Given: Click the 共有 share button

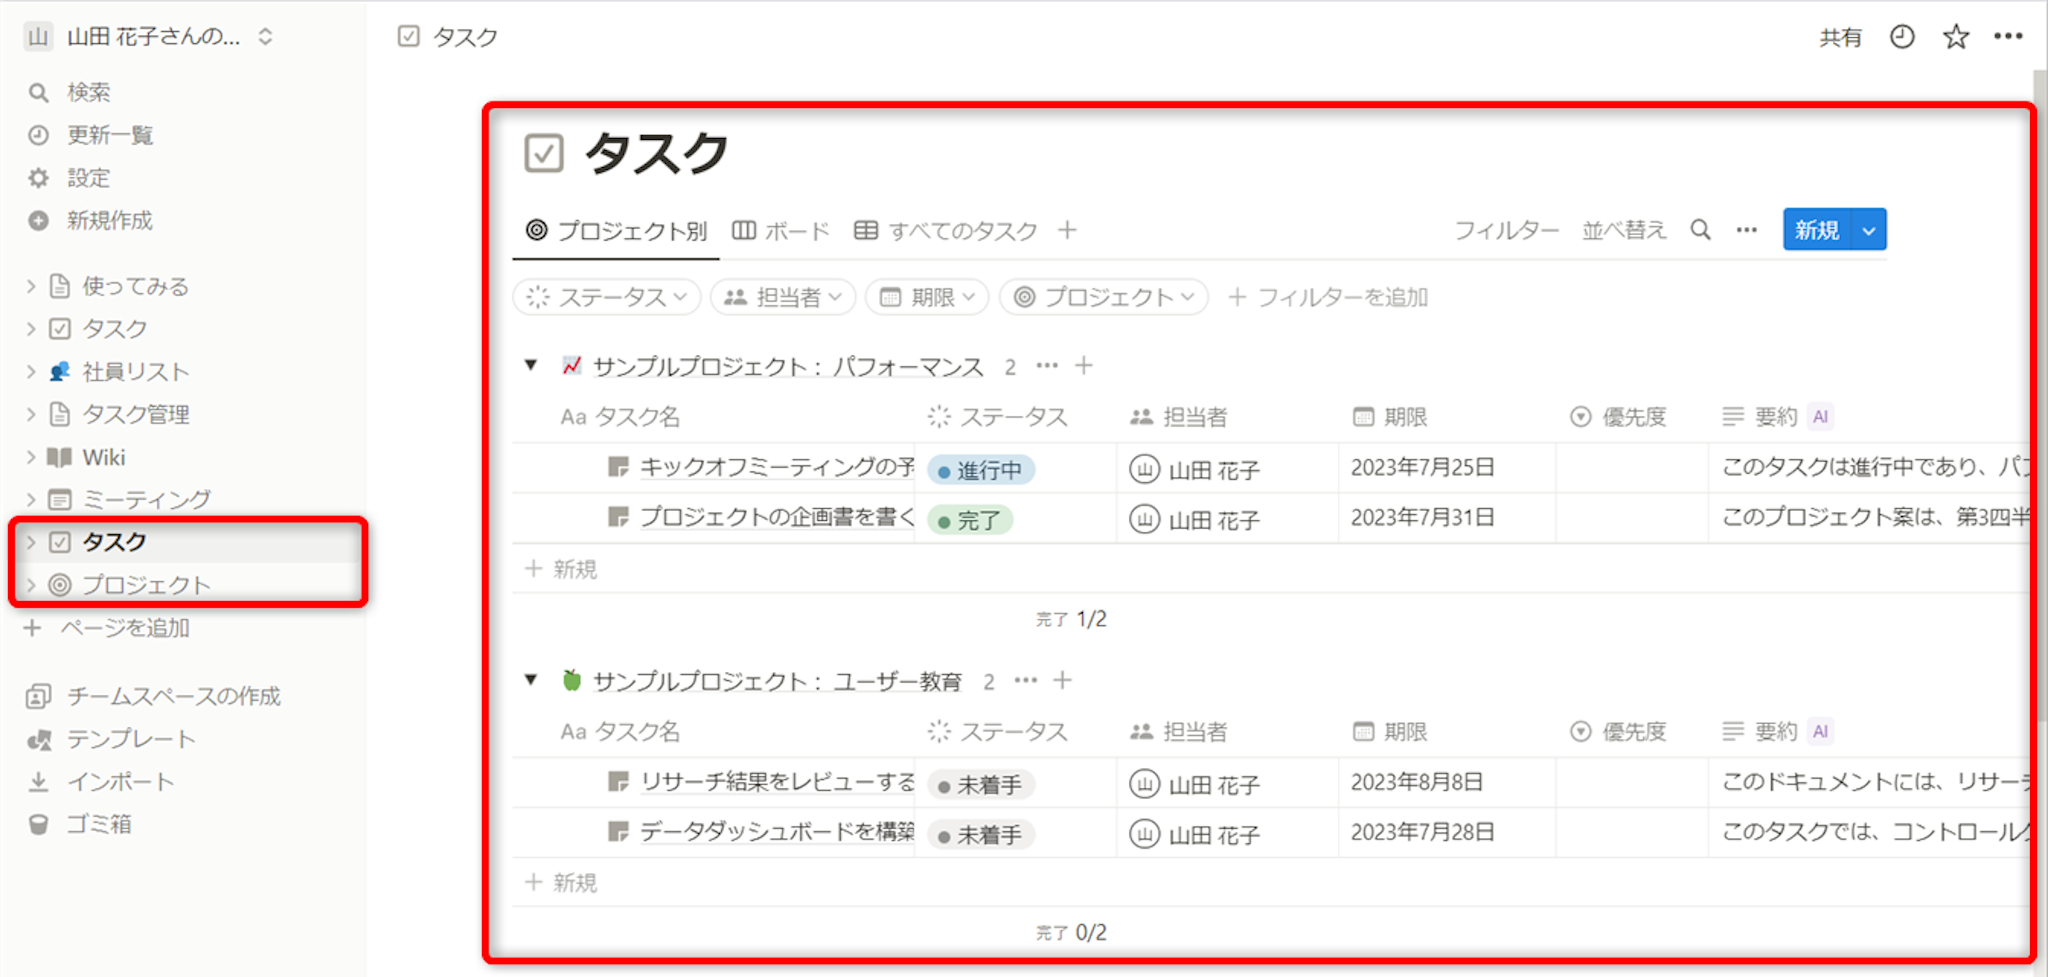Looking at the screenshot, I should (1839, 38).
